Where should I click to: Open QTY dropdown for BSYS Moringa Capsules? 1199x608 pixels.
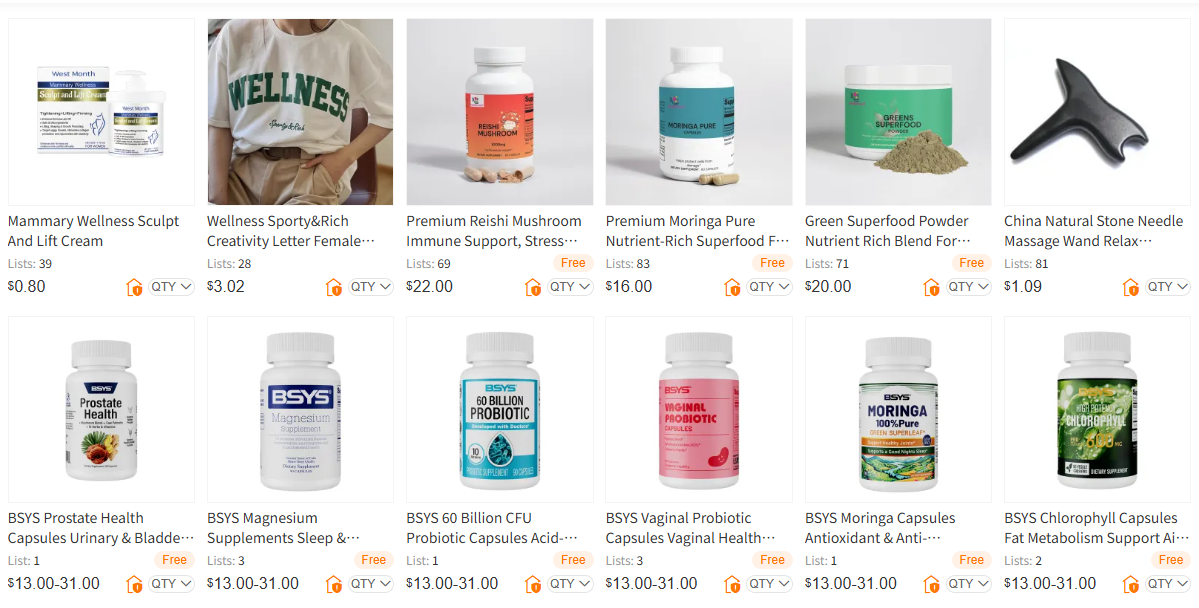point(968,584)
